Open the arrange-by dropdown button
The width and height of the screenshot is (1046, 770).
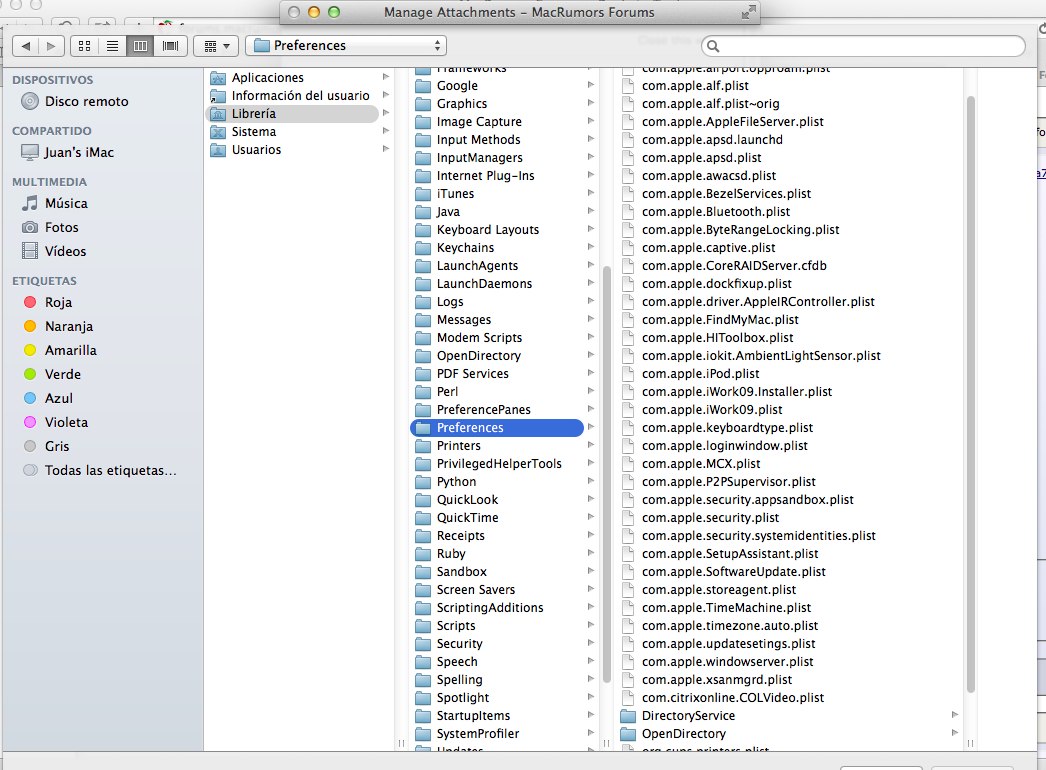[x=216, y=46]
